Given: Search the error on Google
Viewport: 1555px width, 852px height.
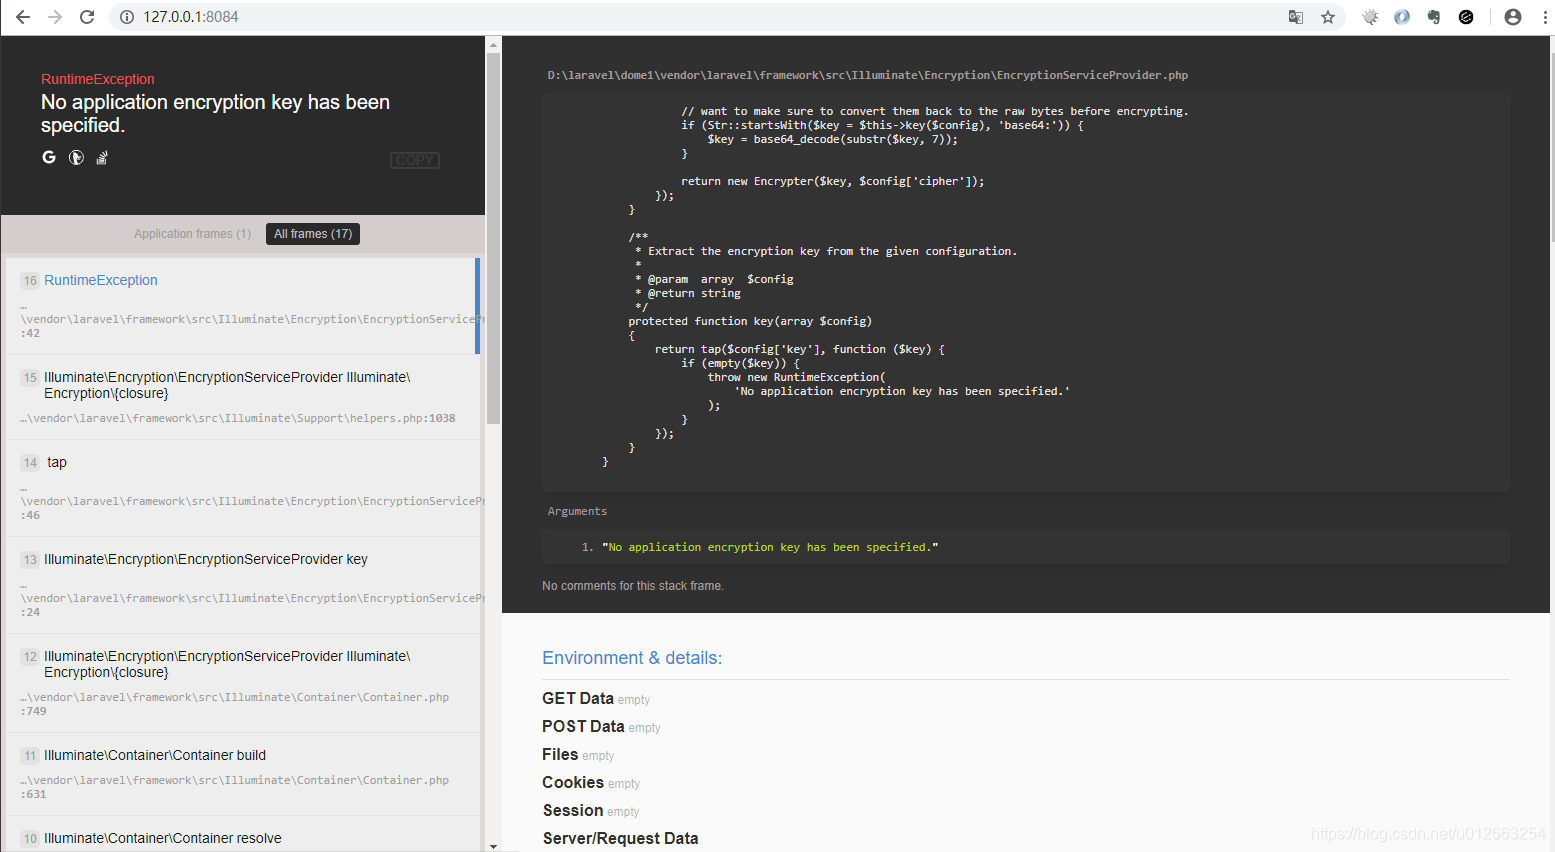Looking at the screenshot, I should (x=49, y=157).
